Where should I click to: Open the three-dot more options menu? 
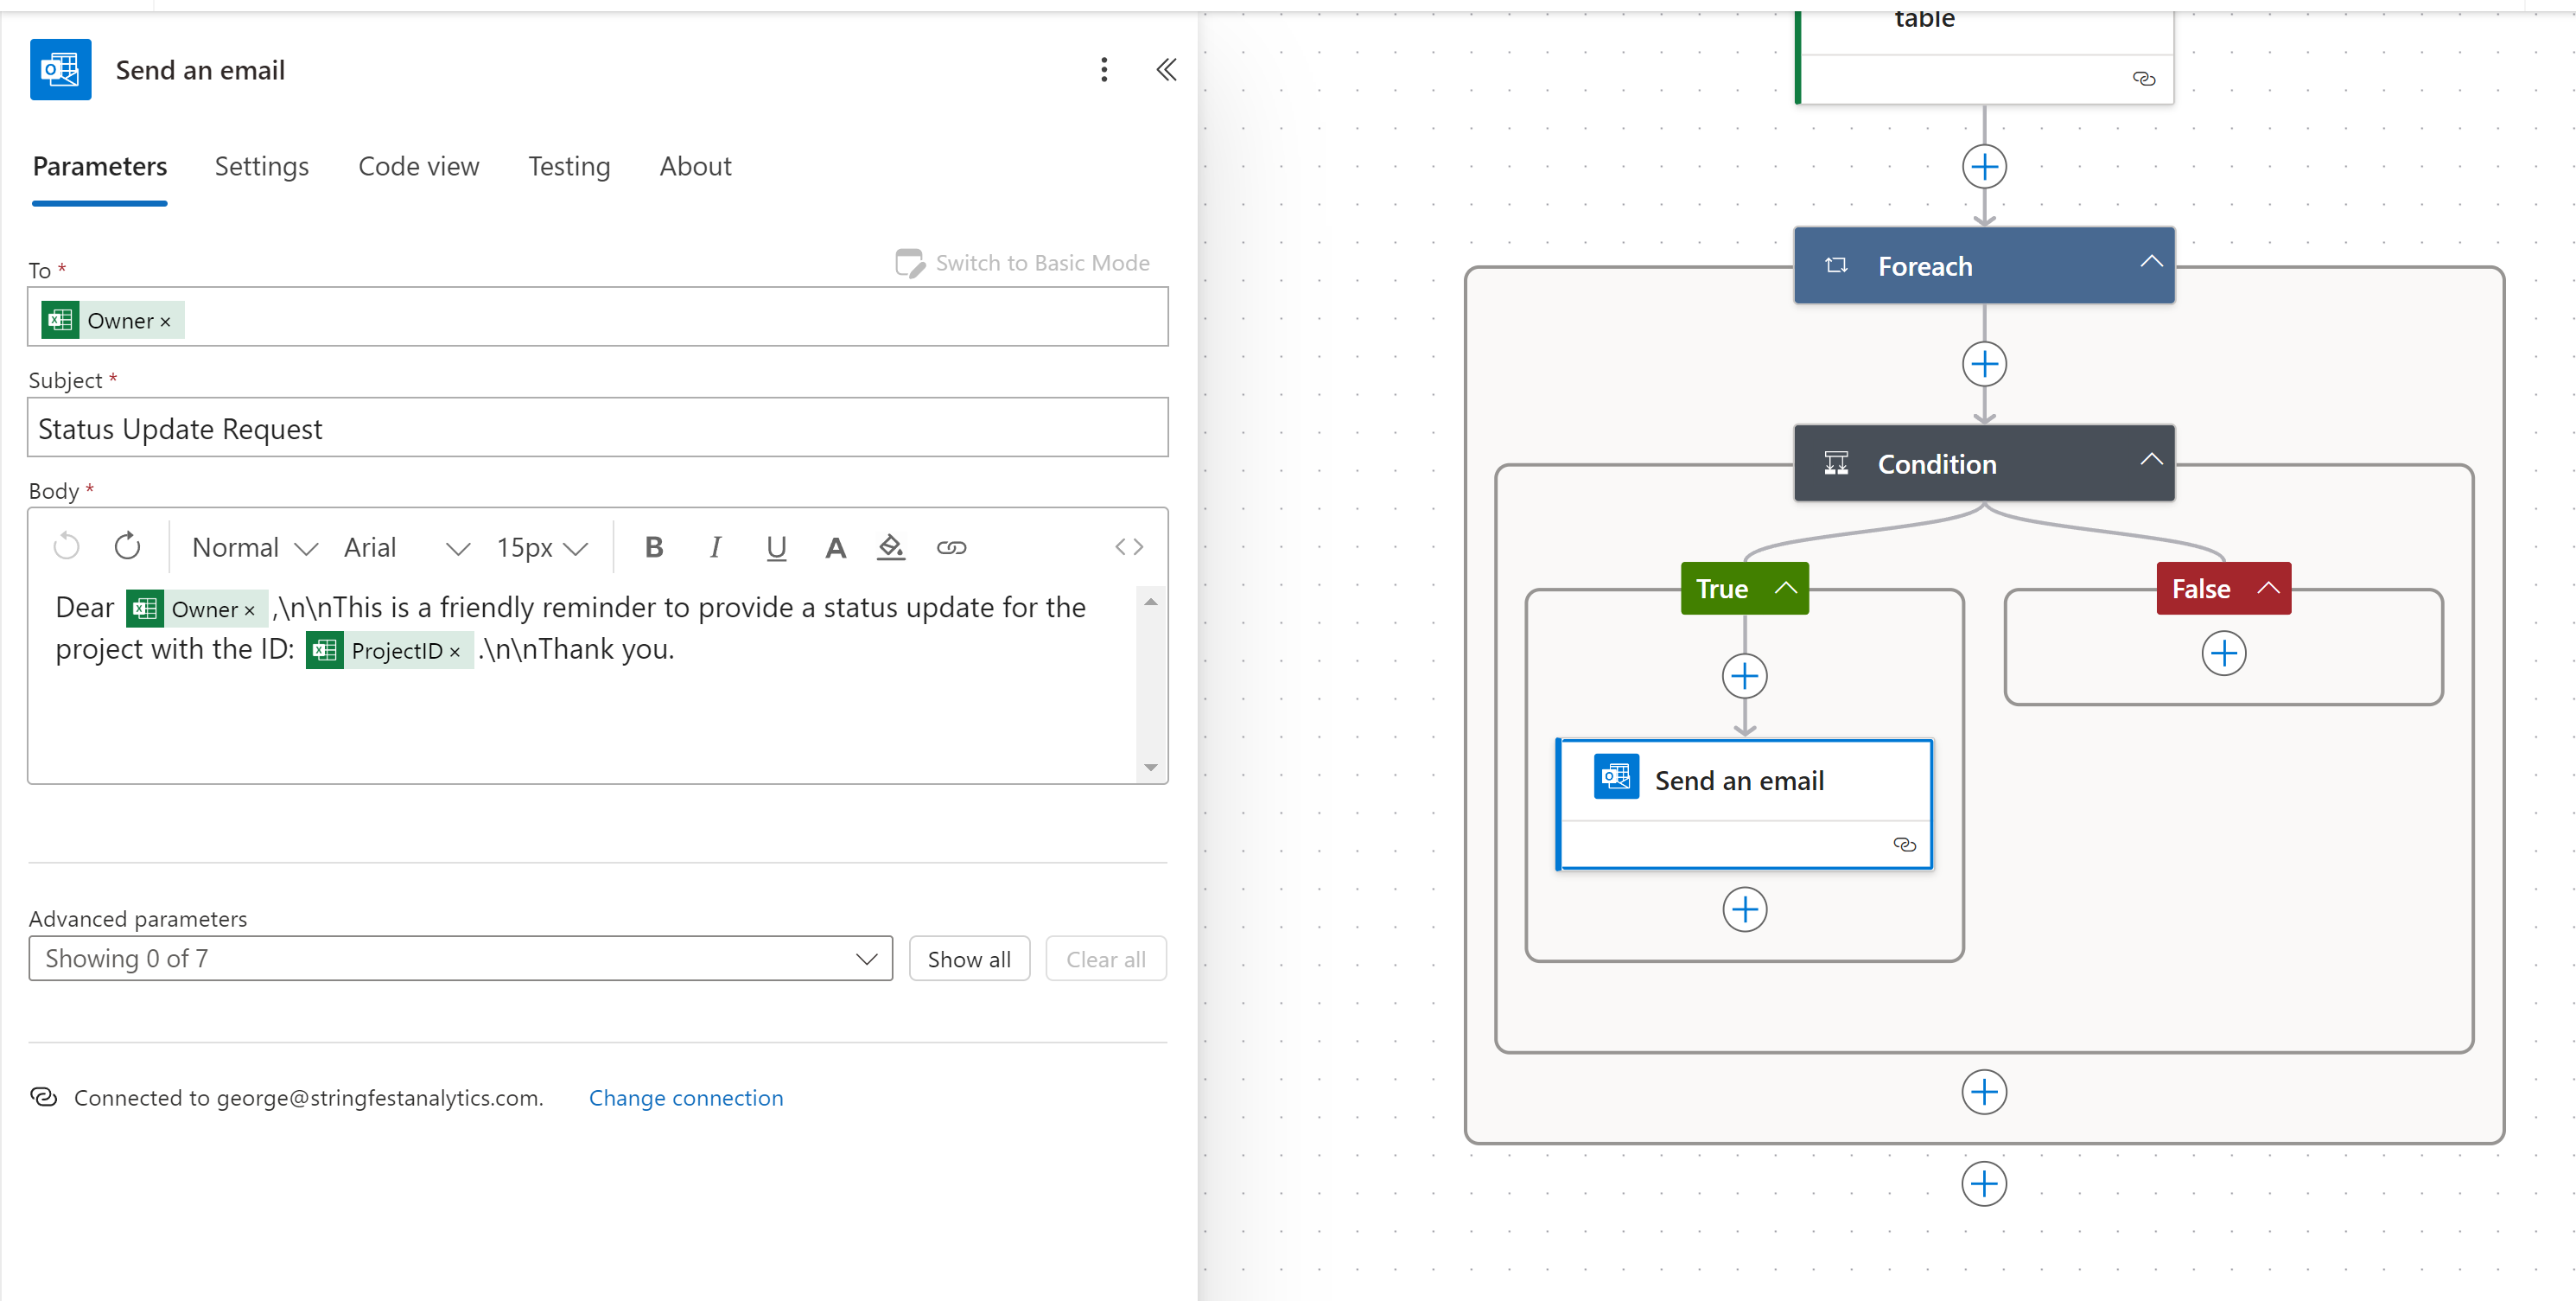pyautogui.click(x=1104, y=70)
